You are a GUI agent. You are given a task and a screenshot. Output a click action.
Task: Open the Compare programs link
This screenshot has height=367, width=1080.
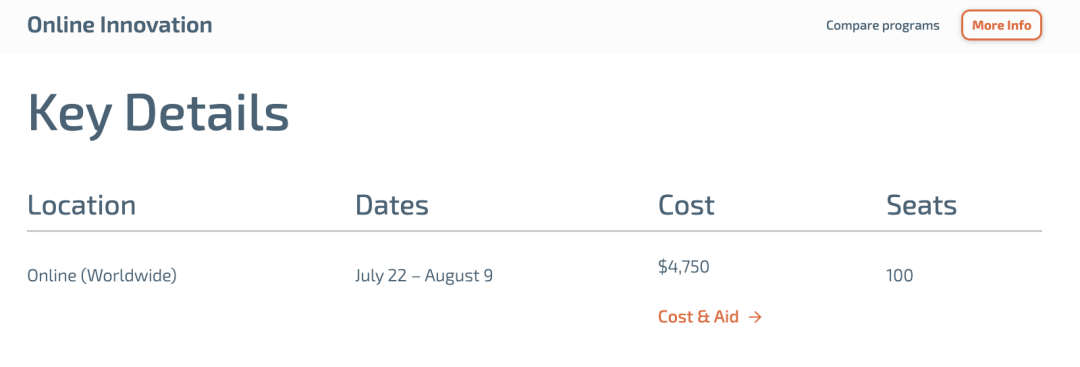tap(882, 25)
